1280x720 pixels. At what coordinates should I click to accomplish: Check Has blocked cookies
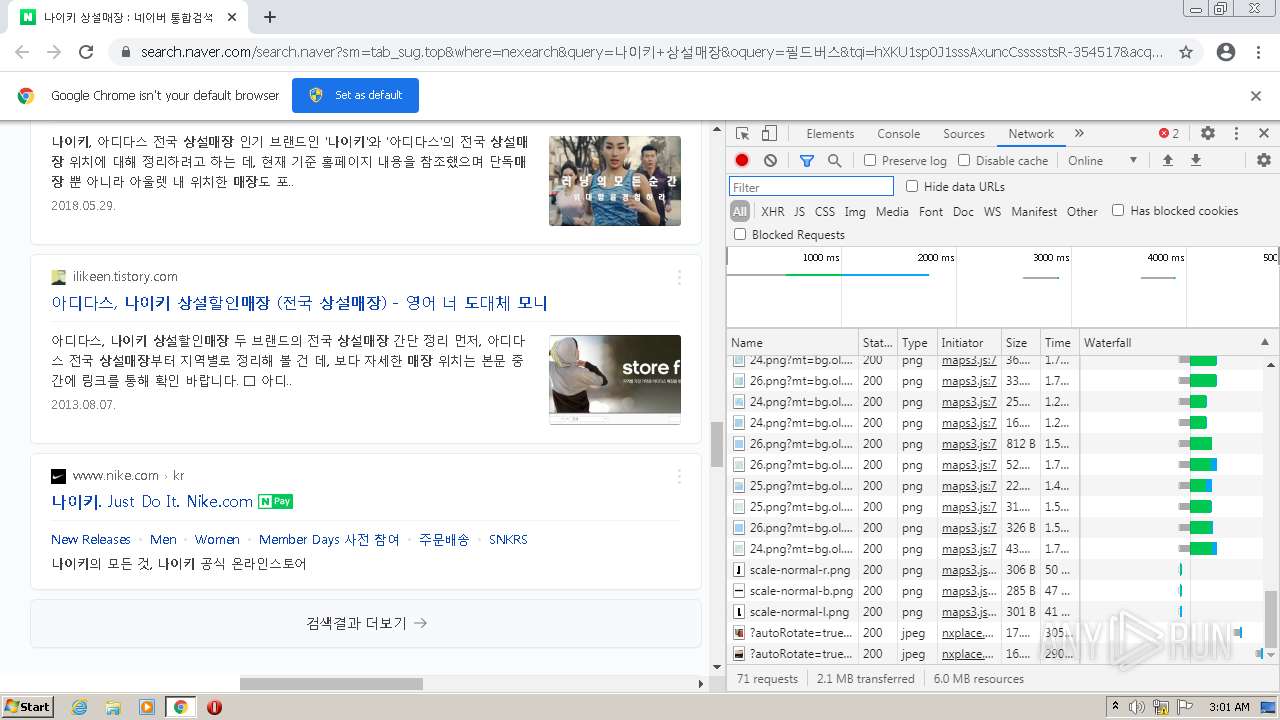pyautogui.click(x=1118, y=210)
